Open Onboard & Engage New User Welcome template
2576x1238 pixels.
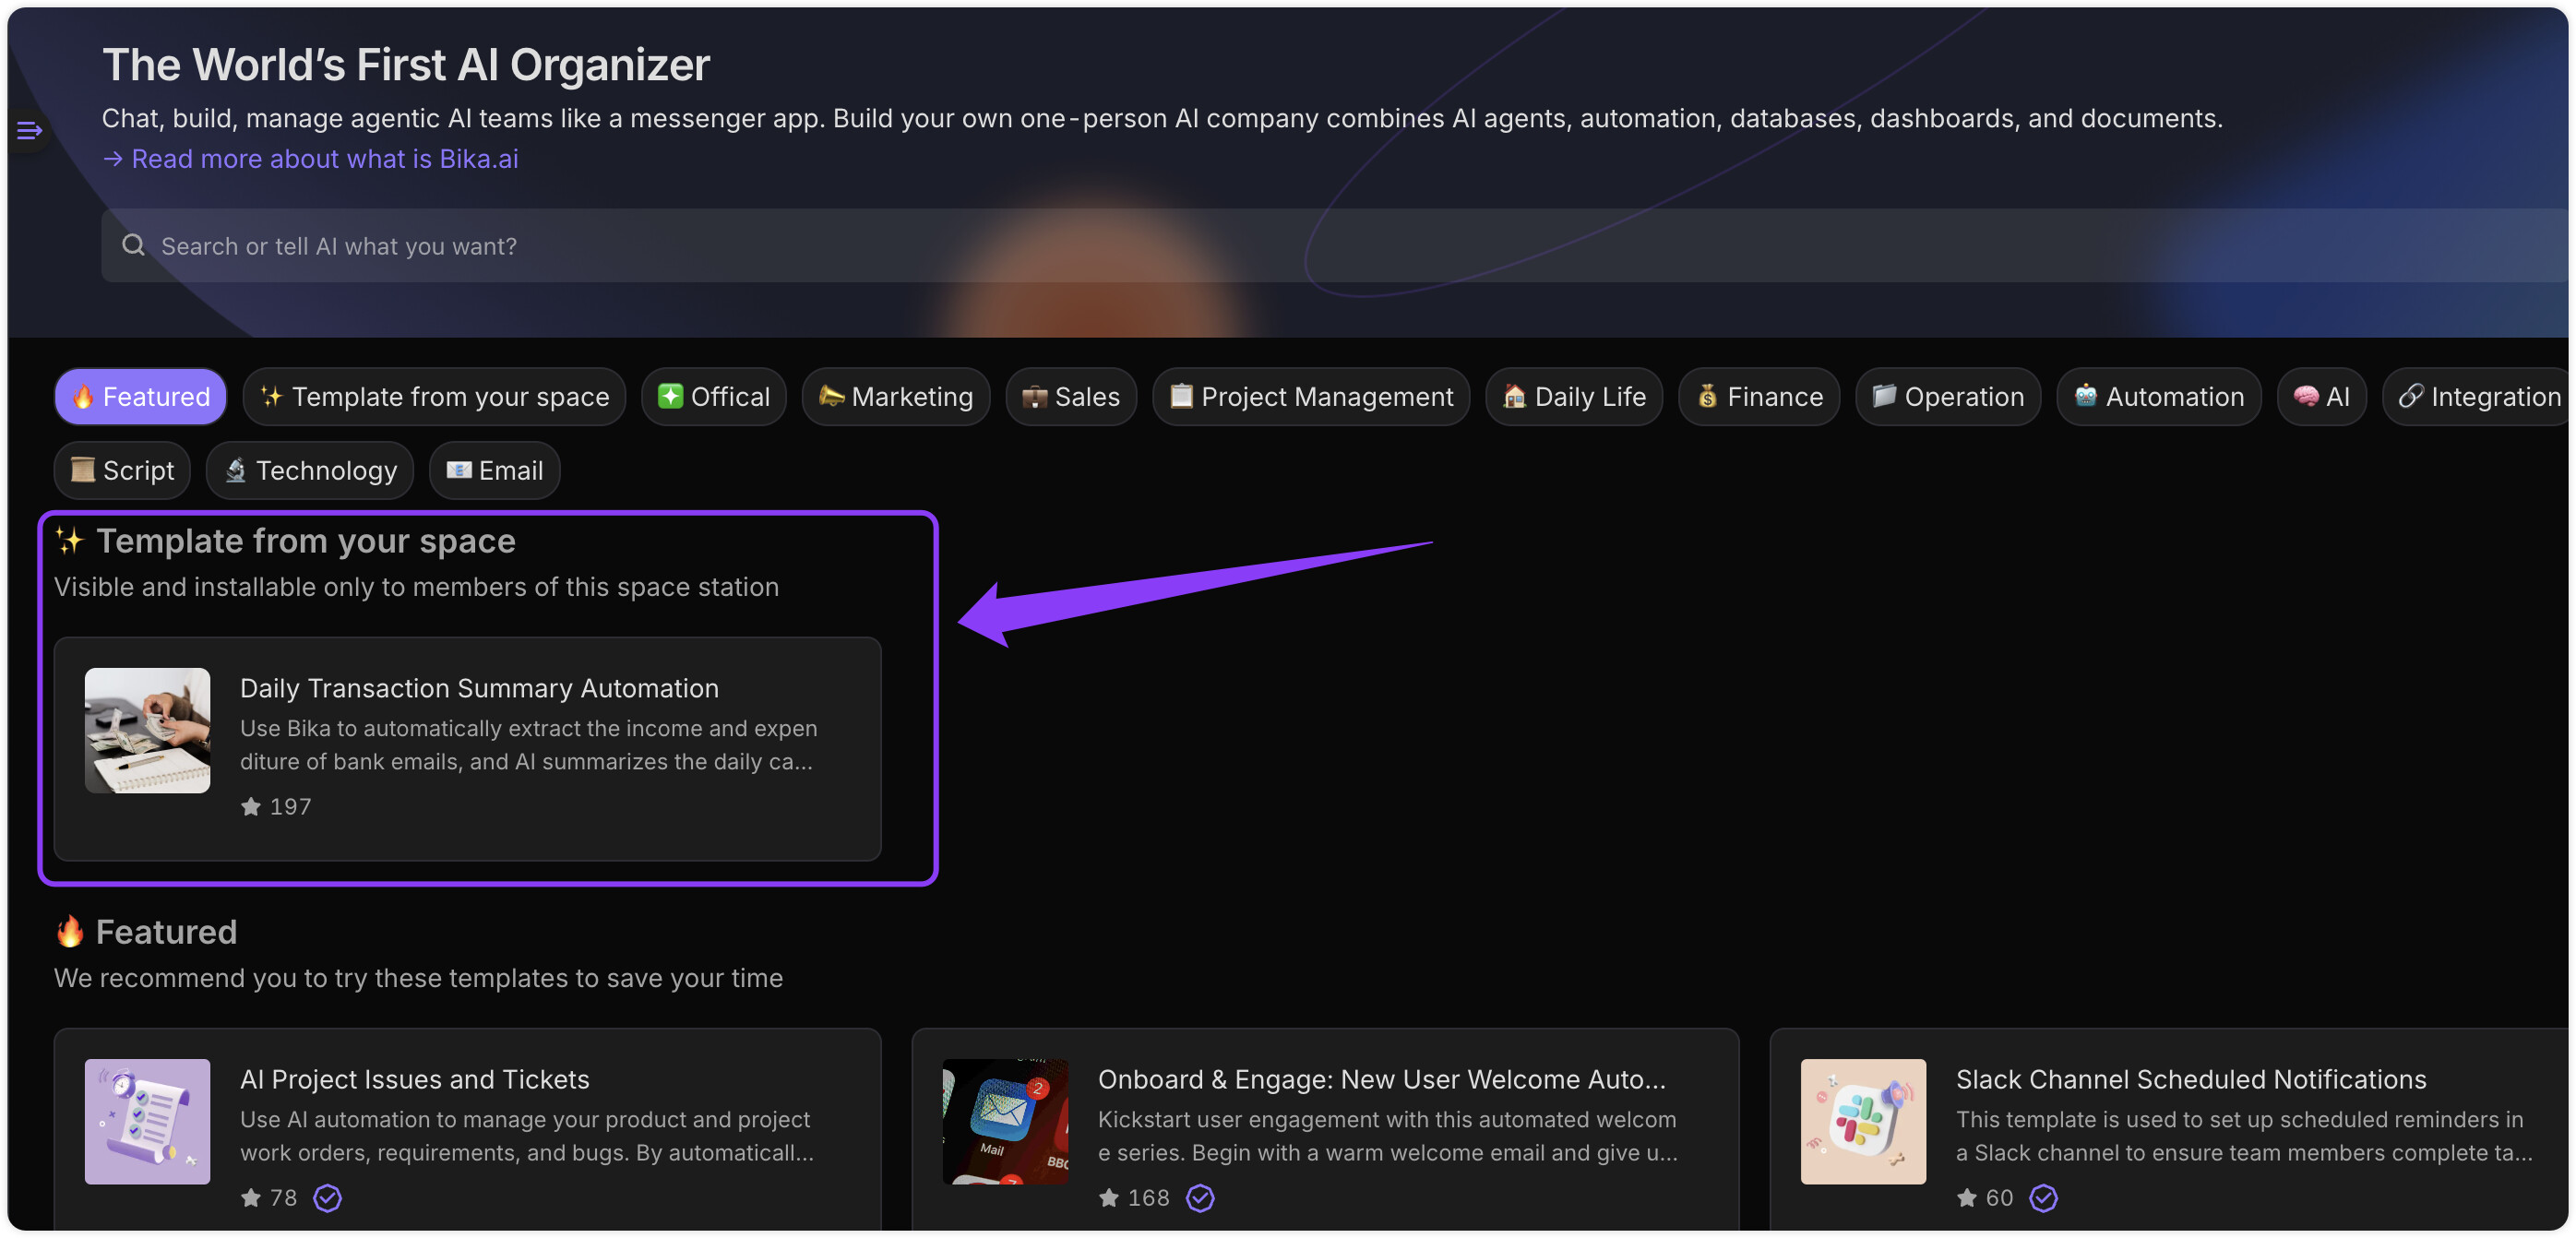[1381, 1079]
